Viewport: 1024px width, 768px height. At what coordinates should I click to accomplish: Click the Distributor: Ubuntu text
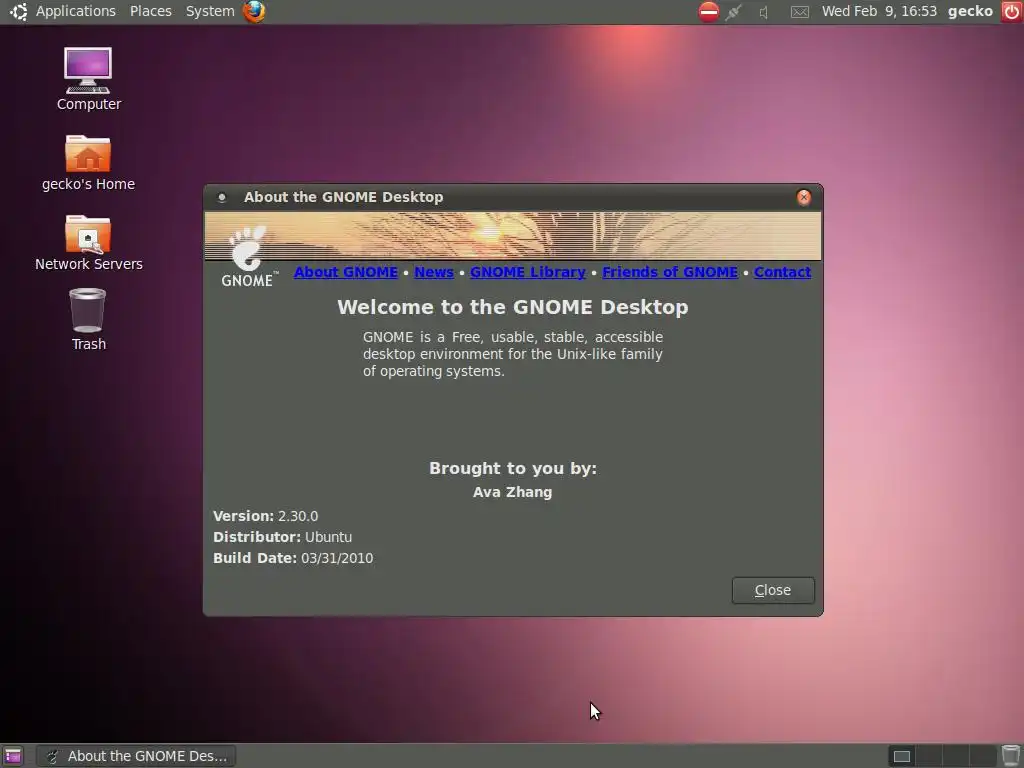[282, 537]
